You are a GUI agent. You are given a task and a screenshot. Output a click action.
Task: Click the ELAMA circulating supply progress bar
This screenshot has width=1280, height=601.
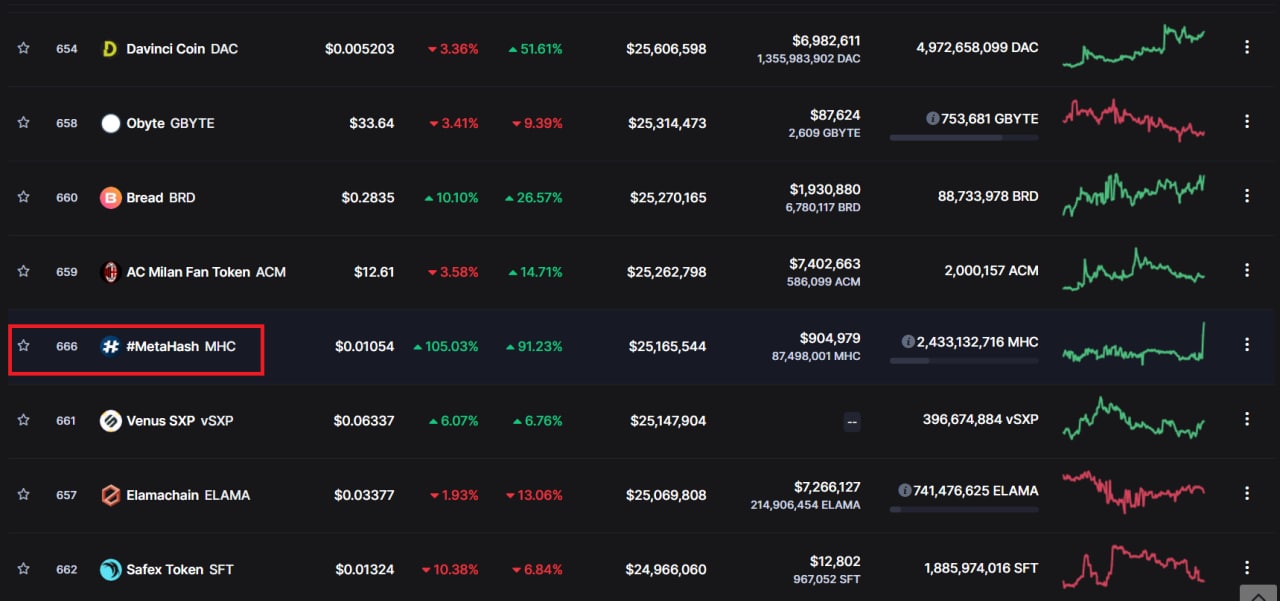[x=964, y=509]
